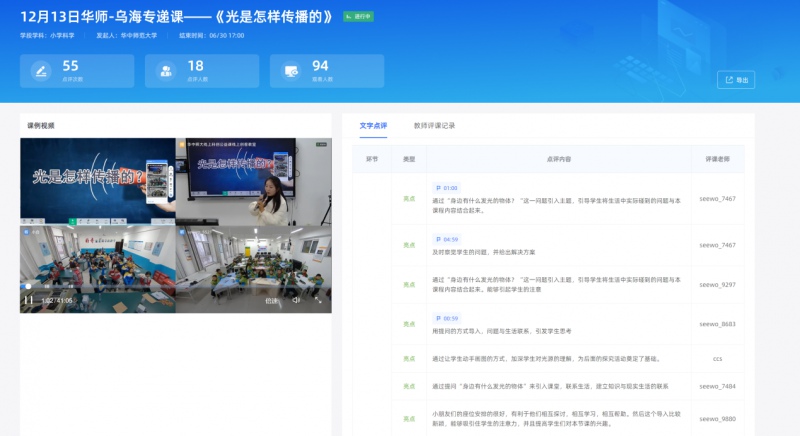The width and height of the screenshot is (800, 436).
Task: Pause the lesson video
Action: [x=28, y=300]
